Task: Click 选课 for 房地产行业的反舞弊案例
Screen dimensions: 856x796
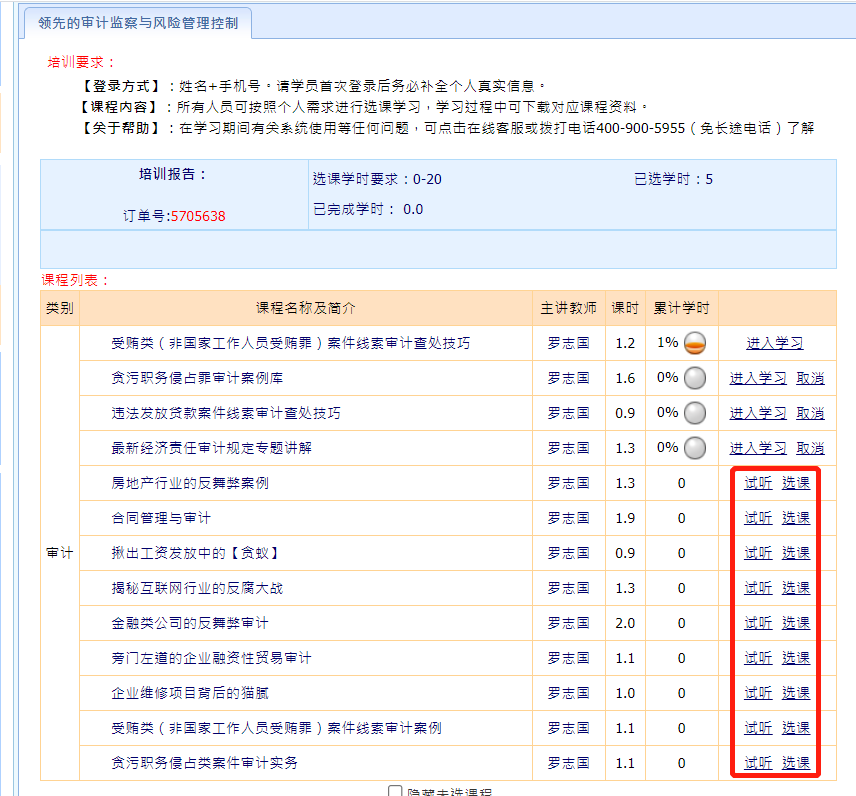Action: pos(796,483)
